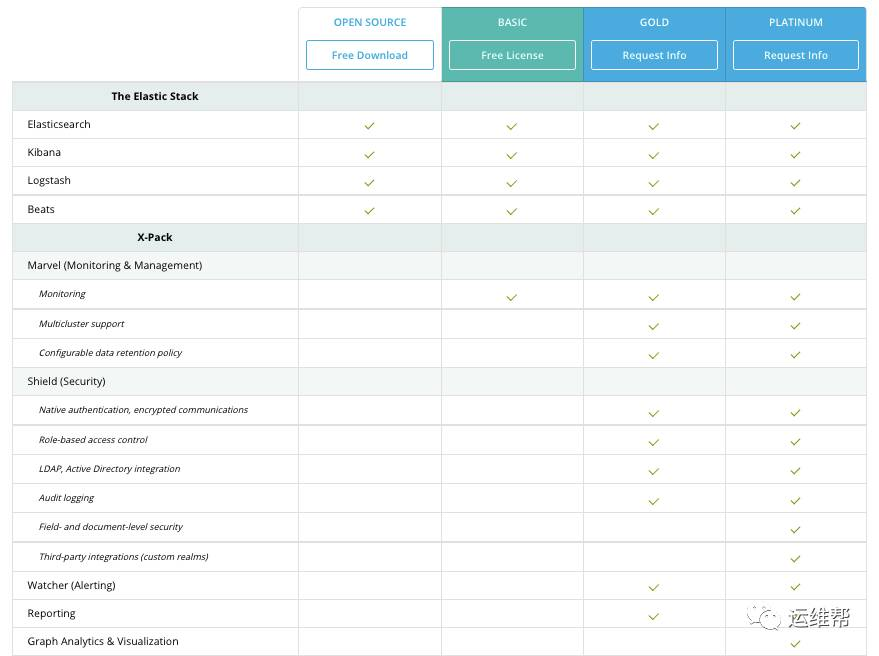
Task: Expand the Shield (Security) row
Action: pyautogui.click(x=66, y=381)
